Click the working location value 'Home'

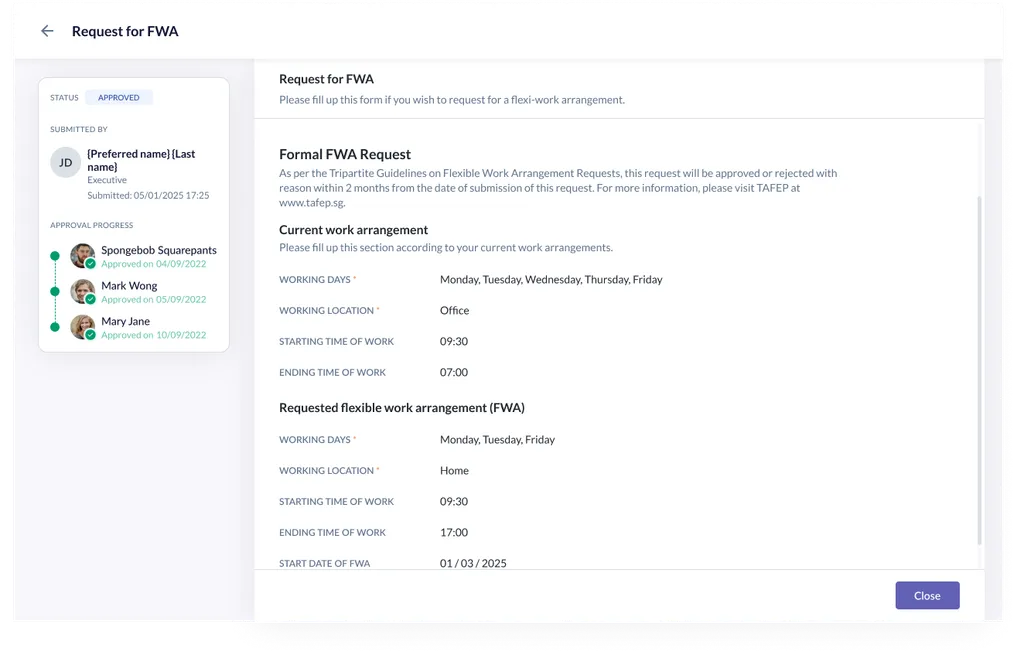coord(455,470)
